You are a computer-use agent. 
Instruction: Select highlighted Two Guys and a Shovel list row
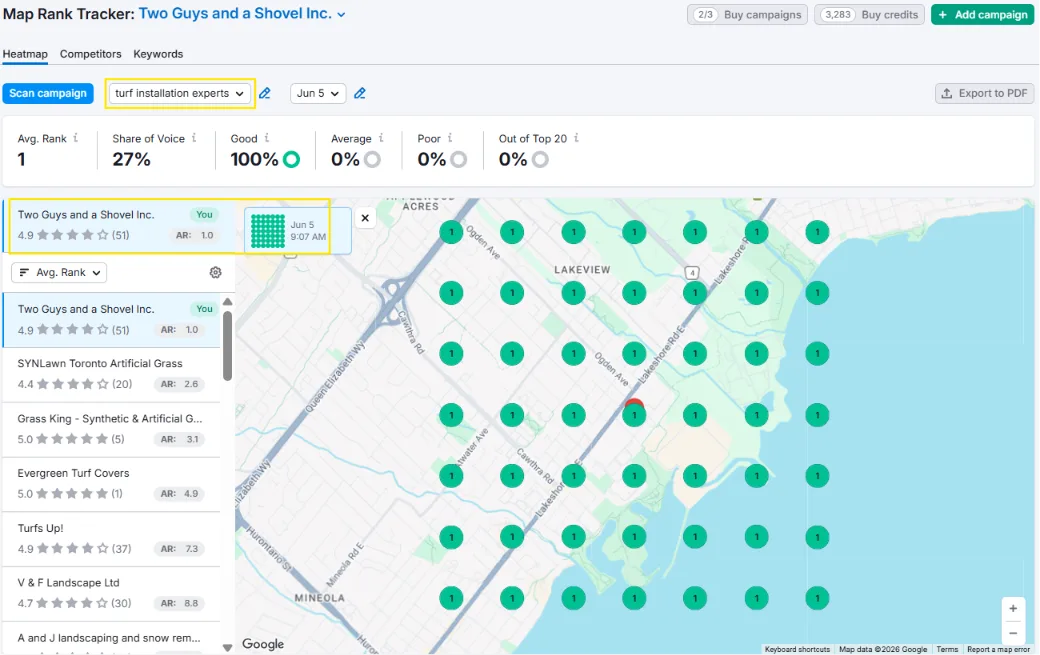[x=111, y=320]
